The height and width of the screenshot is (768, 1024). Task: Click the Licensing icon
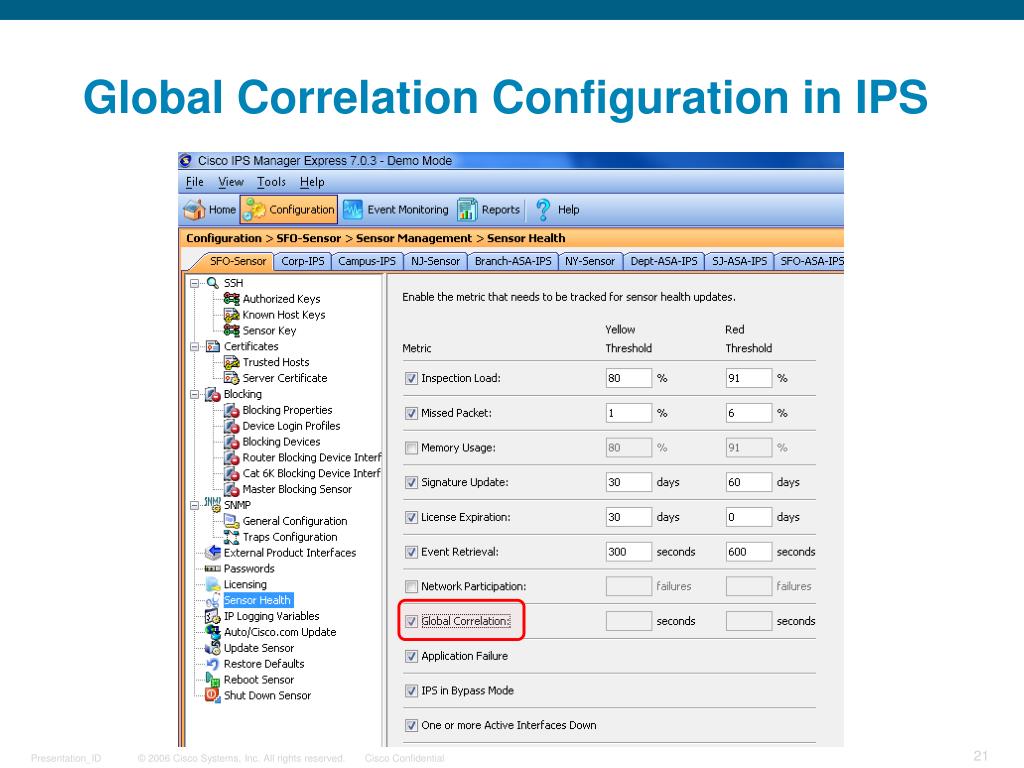tap(213, 584)
